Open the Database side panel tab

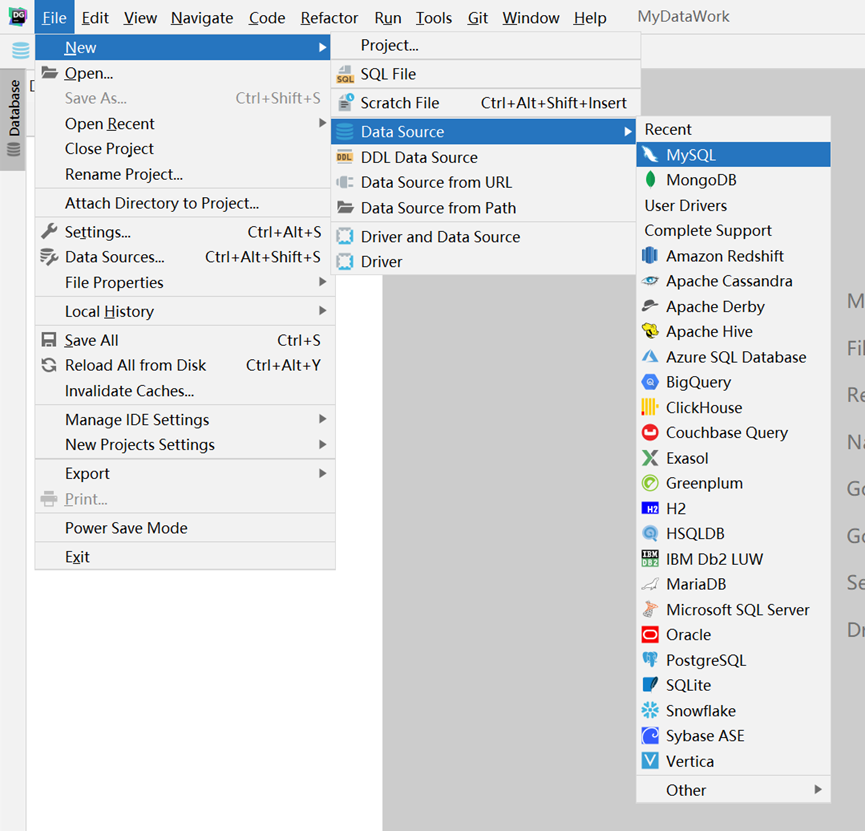13,119
